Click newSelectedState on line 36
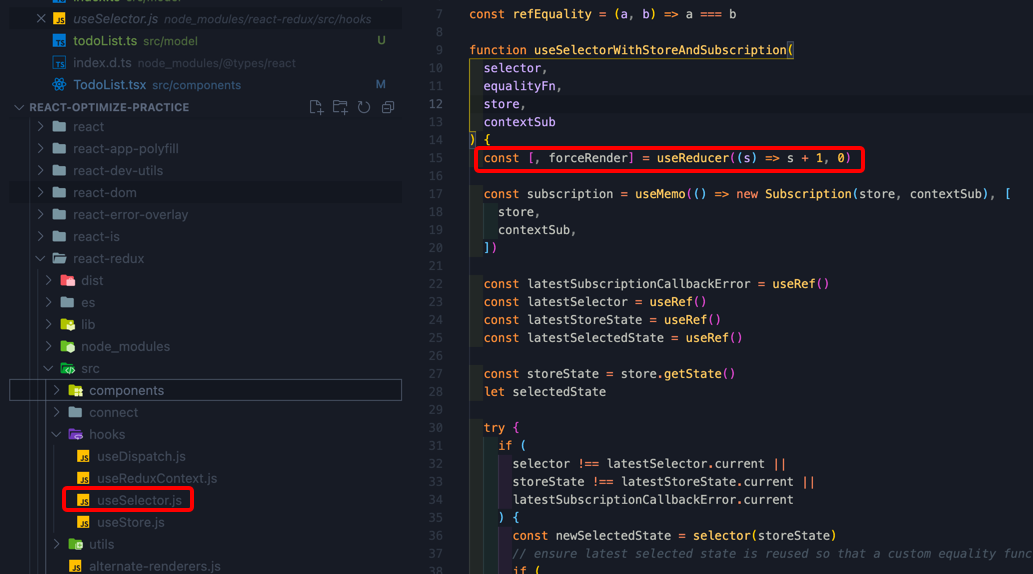Screen dimensions: 1033x574 (613, 536)
